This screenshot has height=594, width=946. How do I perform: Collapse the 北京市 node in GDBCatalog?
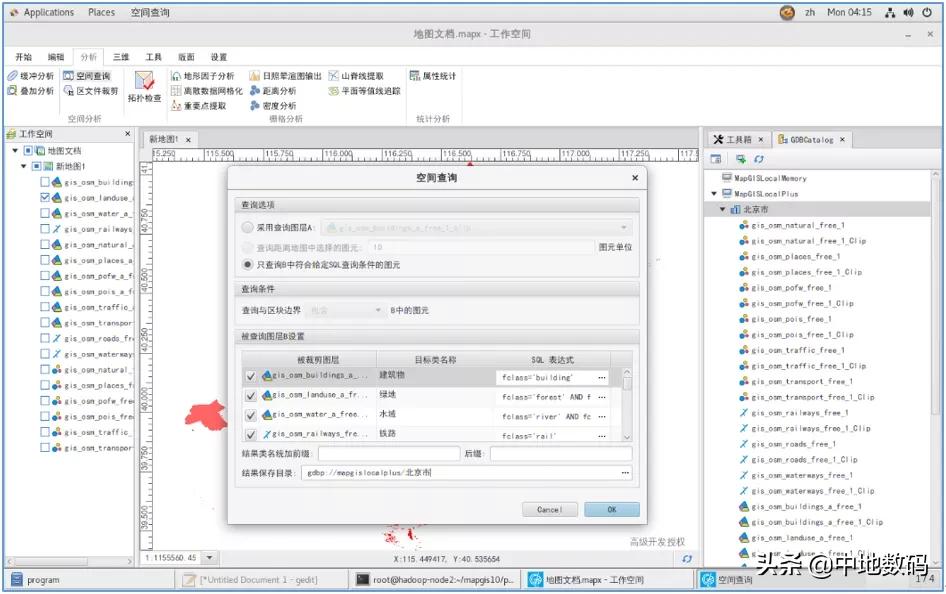pos(722,210)
